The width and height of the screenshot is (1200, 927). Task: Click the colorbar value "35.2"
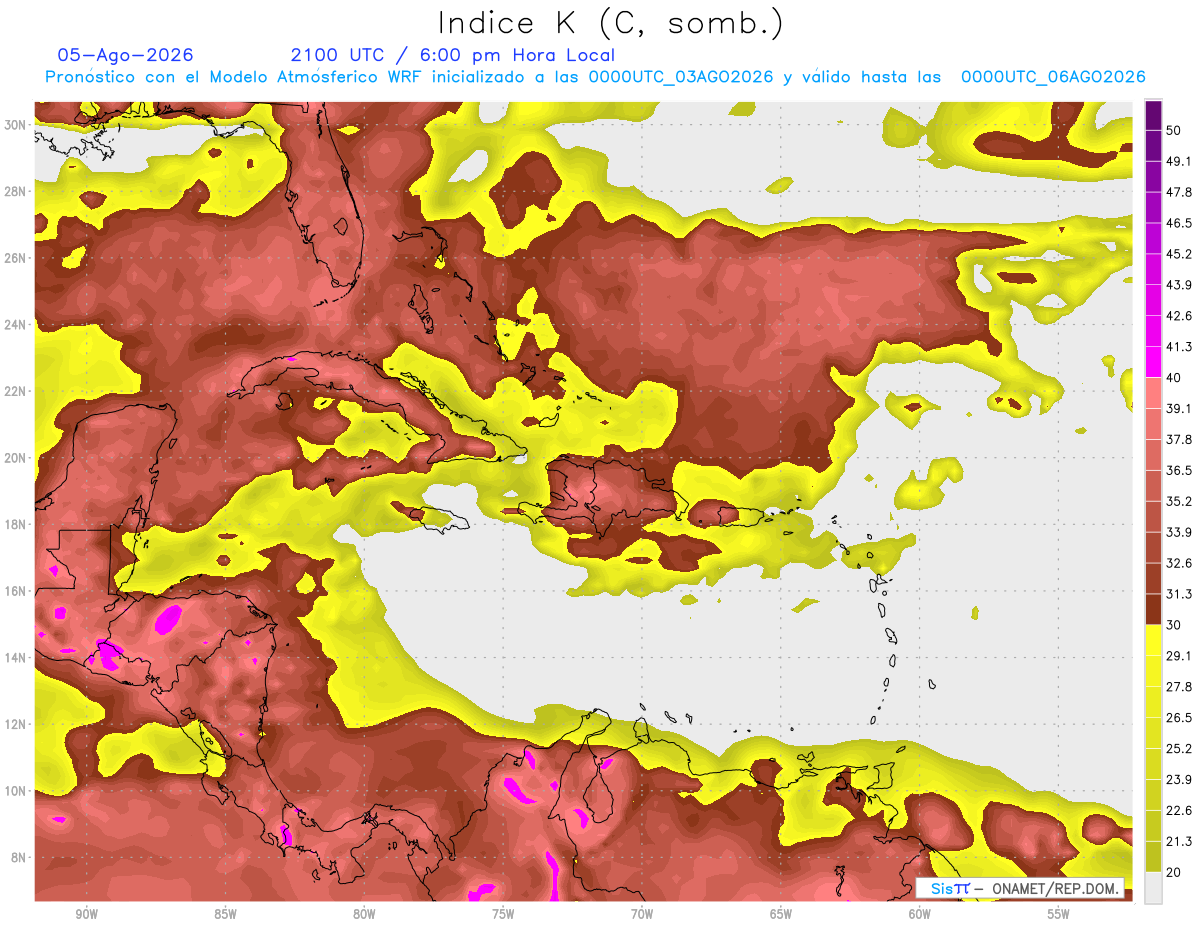pyautogui.click(x=1179, y=501)
